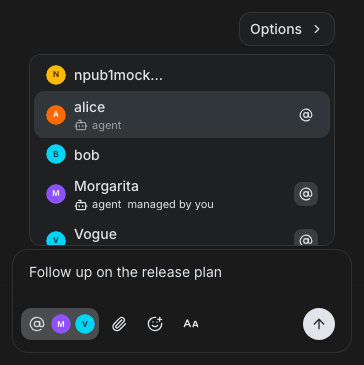Click the agent robot icon under alice
364x365 pixels.
81,126
